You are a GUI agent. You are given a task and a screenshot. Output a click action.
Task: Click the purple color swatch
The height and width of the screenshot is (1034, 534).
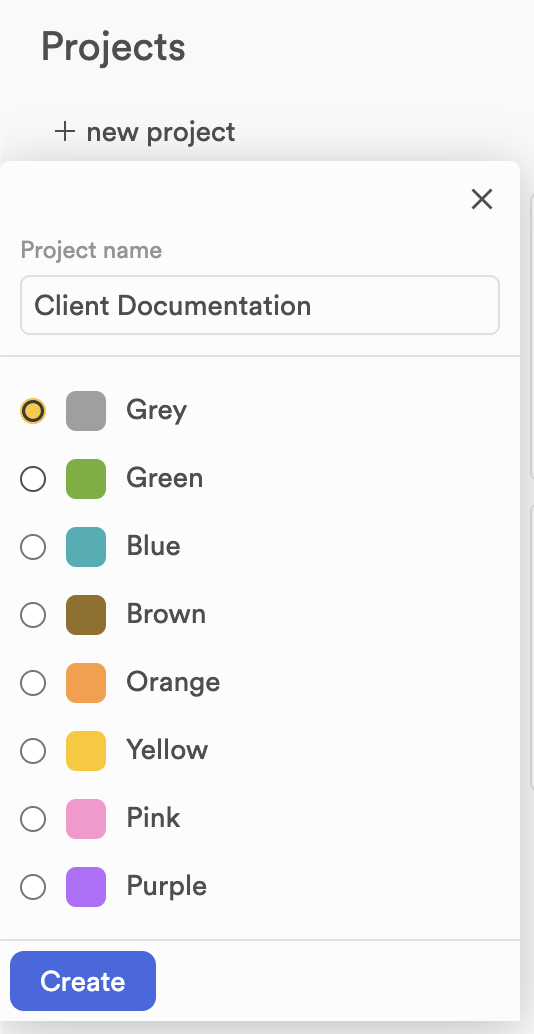(86, 887)
